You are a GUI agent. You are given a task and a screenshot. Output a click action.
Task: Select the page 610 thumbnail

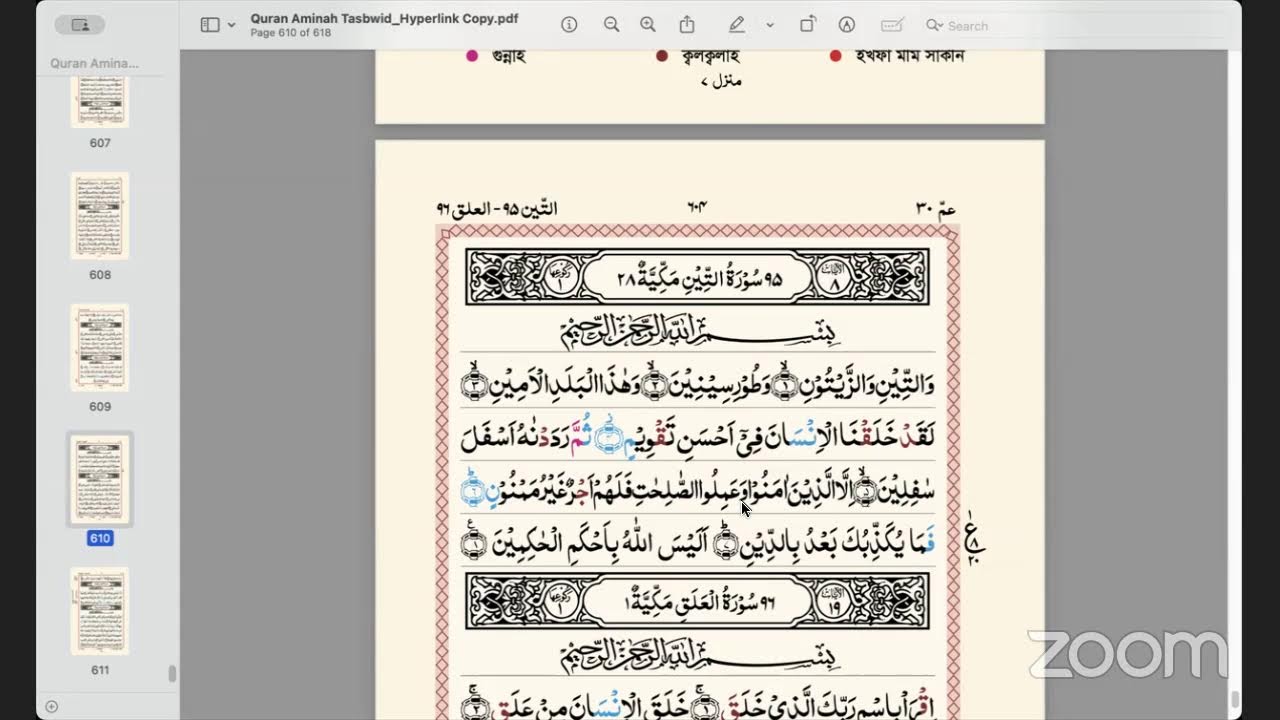99,480
